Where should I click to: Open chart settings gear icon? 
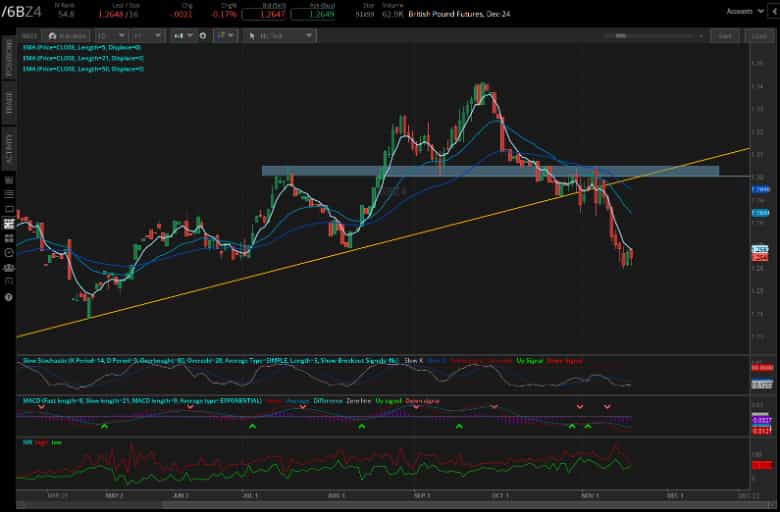202,36
